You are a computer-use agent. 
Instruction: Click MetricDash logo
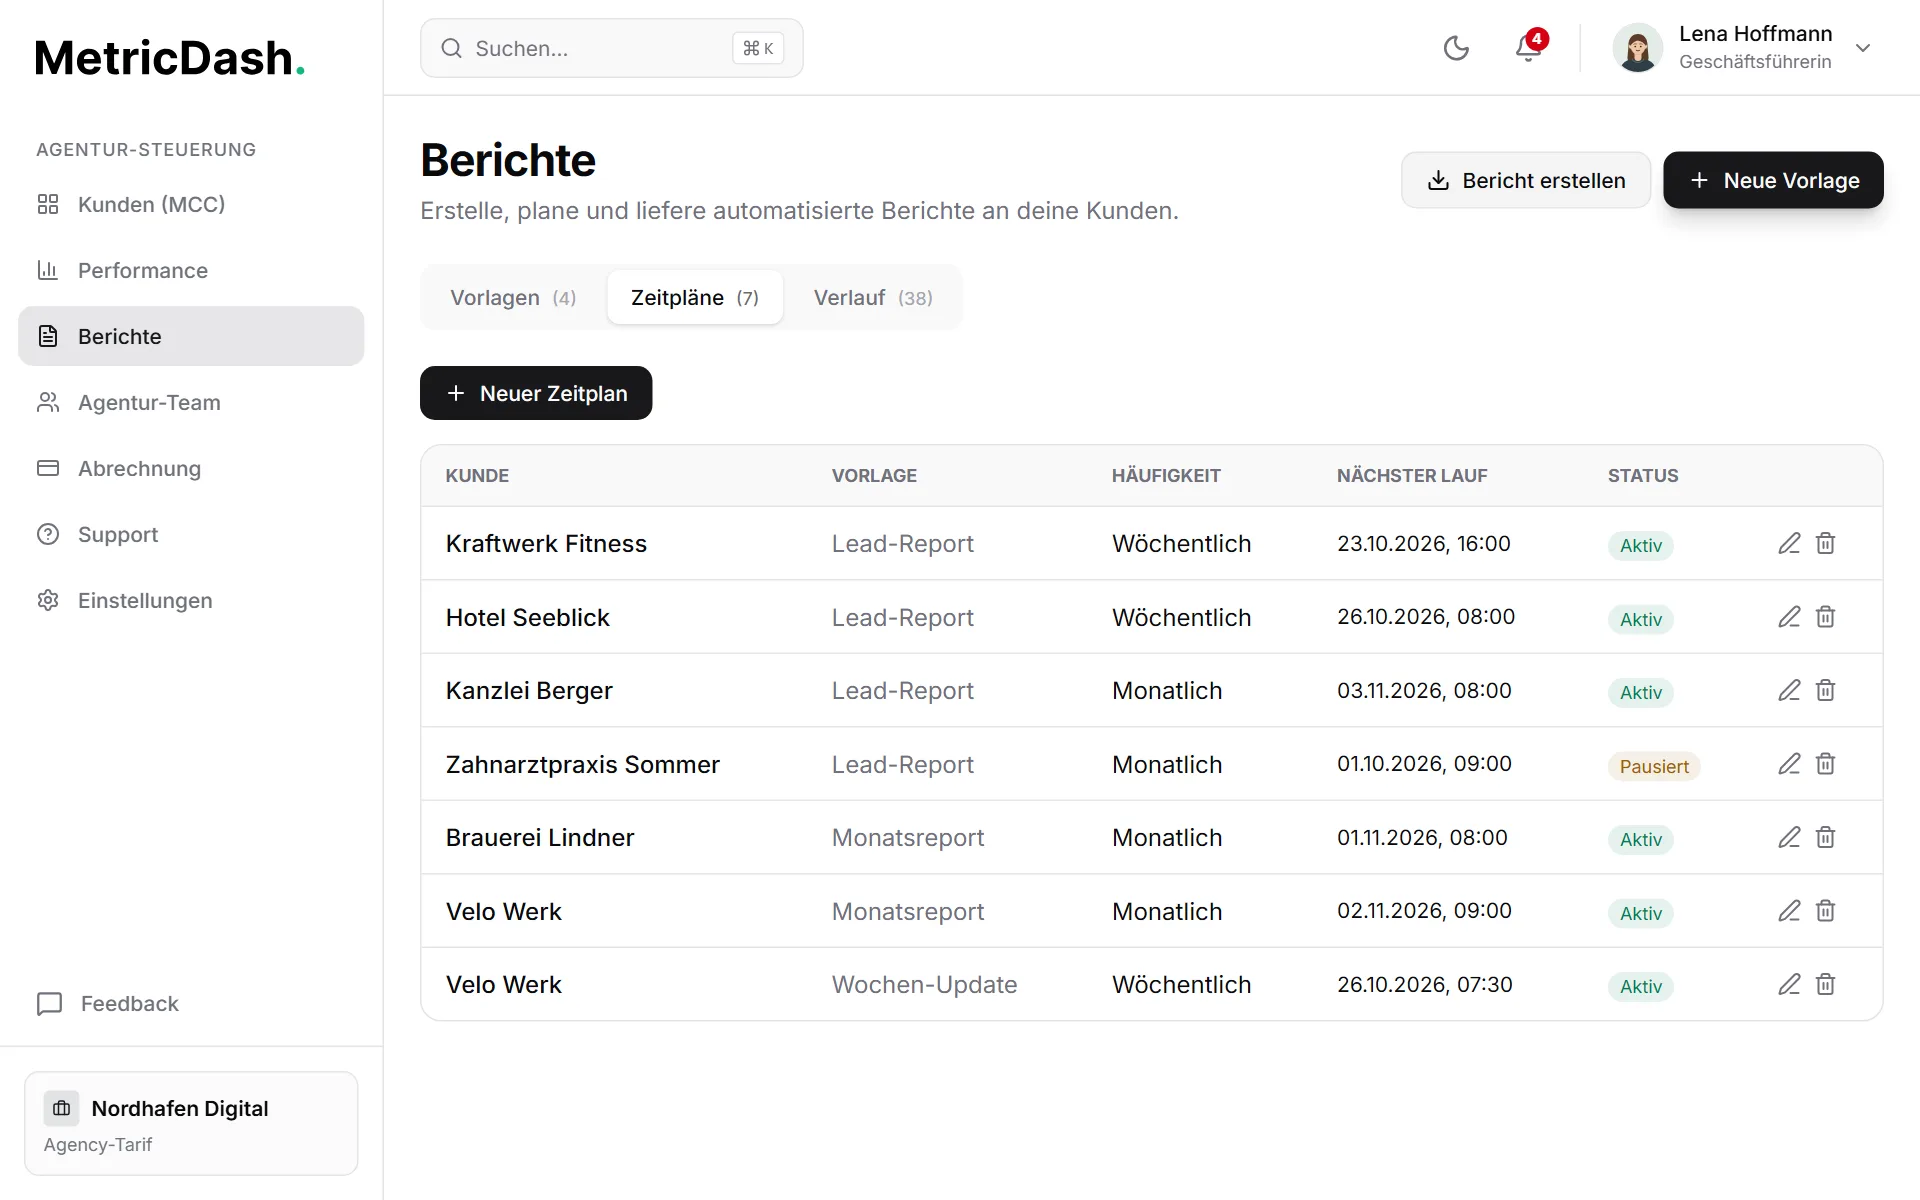[170, 58]
